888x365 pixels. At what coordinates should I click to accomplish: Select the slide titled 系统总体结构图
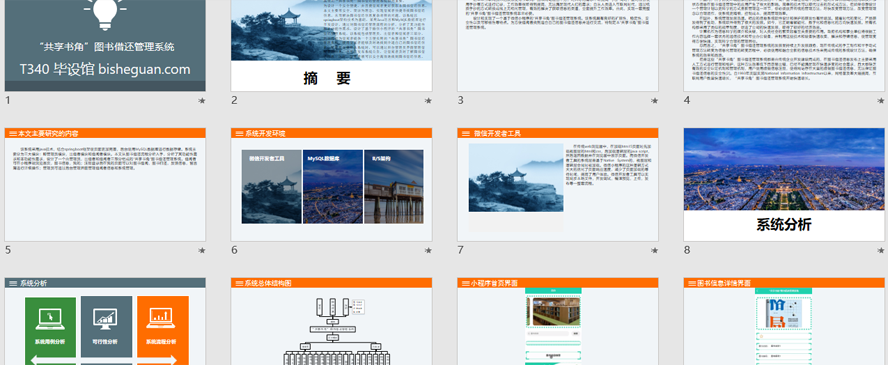331,321
